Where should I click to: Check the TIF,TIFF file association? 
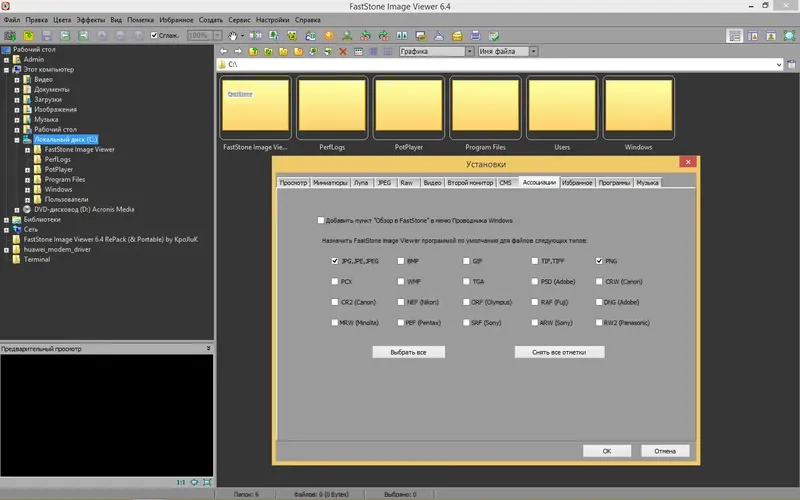(534, 261)
